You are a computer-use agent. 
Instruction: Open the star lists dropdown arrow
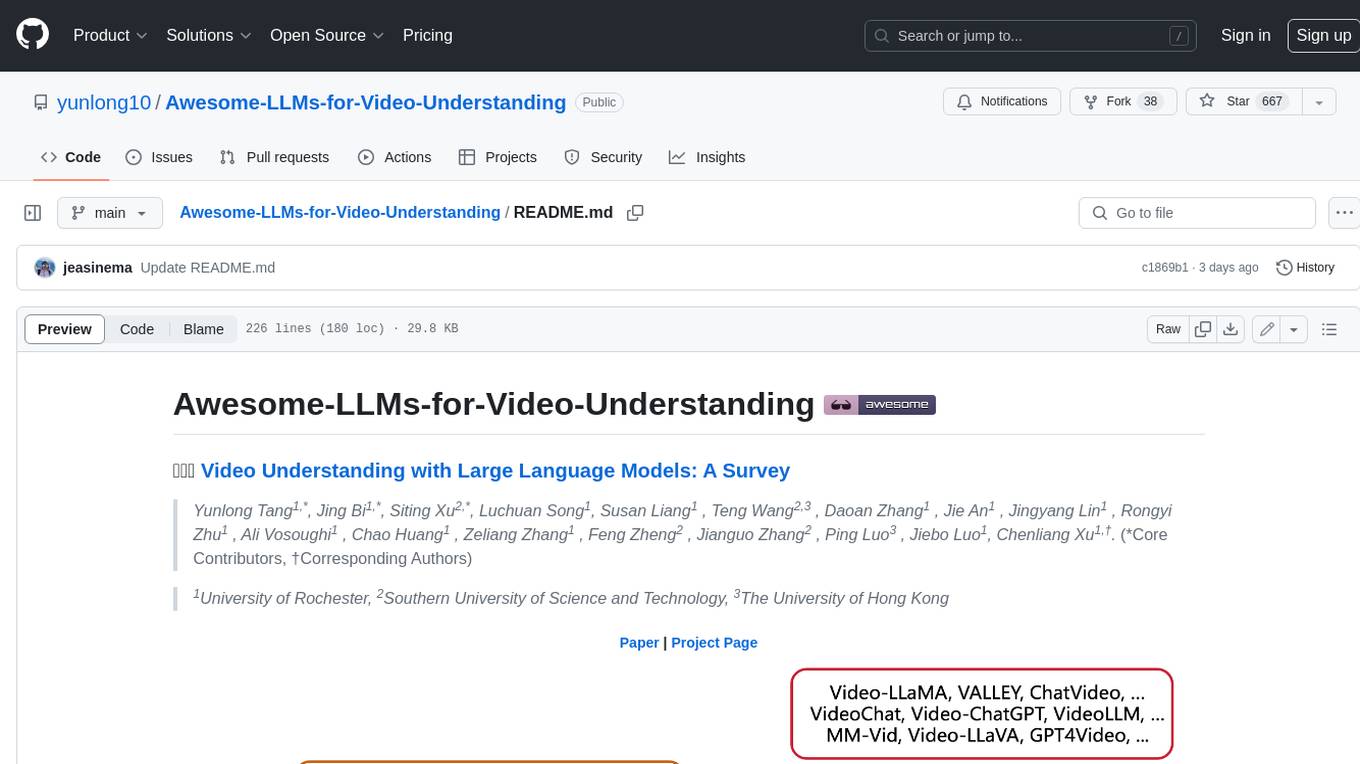pyautogui.click(x=1319, y=102)
